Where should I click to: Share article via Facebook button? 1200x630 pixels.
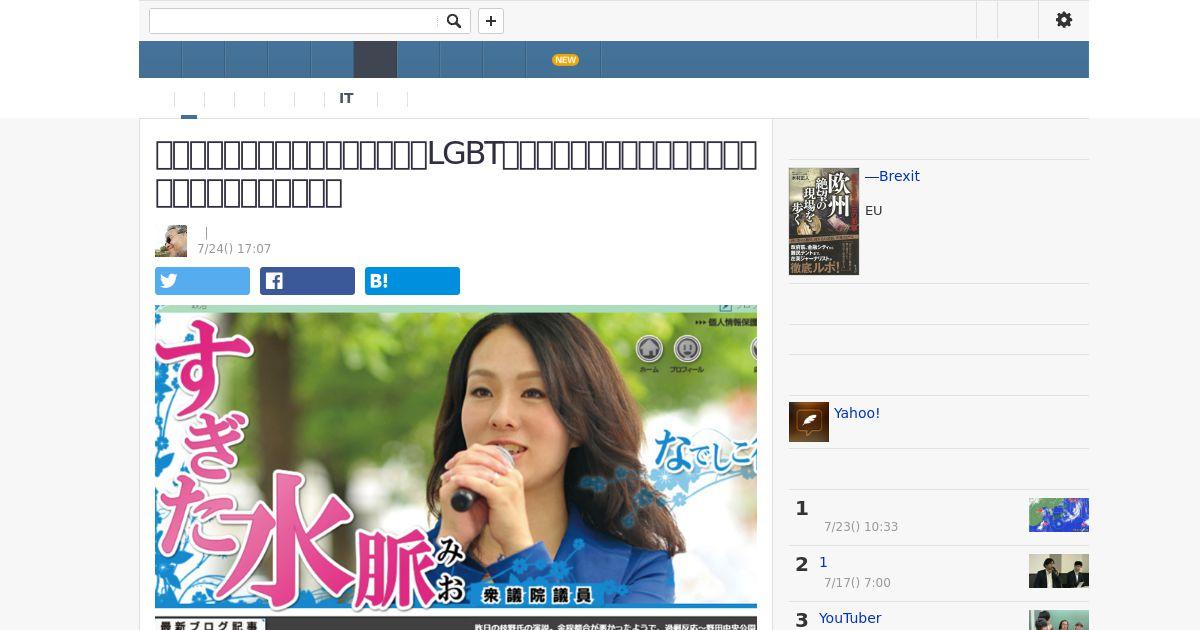[x=307, y=281]
